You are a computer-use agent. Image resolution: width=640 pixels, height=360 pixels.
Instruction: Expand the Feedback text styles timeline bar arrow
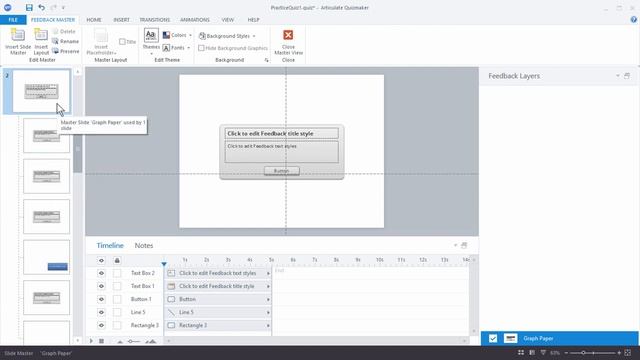click(x=268, y=273)
